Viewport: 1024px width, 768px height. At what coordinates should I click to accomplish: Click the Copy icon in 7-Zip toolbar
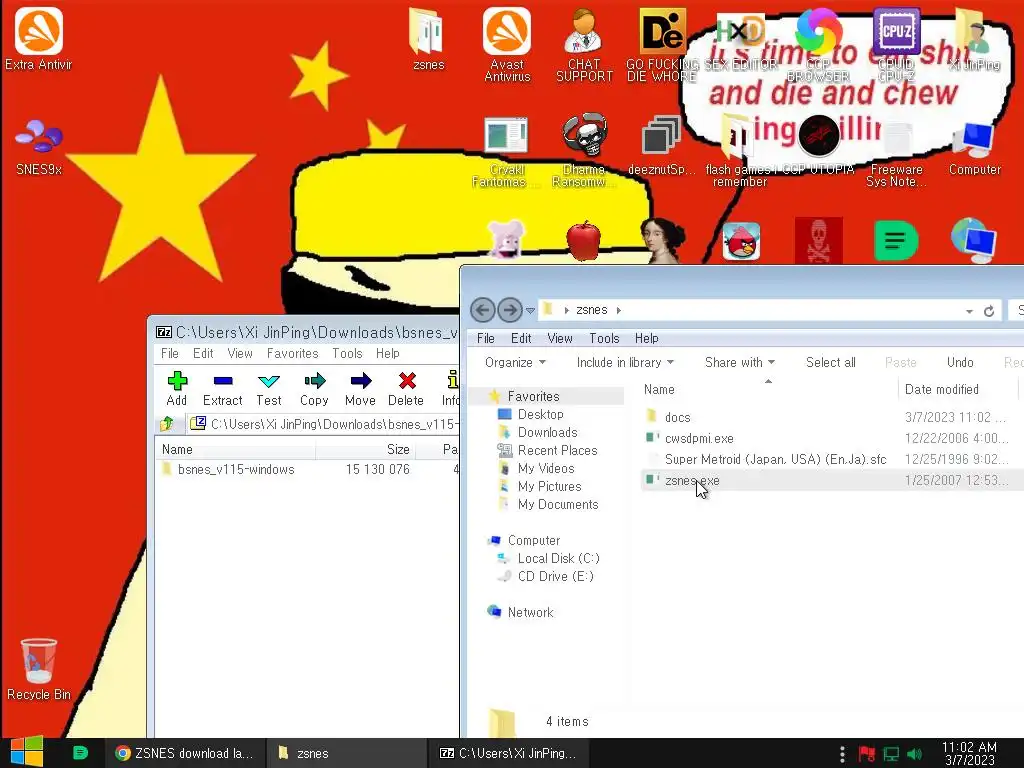(314, 389)
